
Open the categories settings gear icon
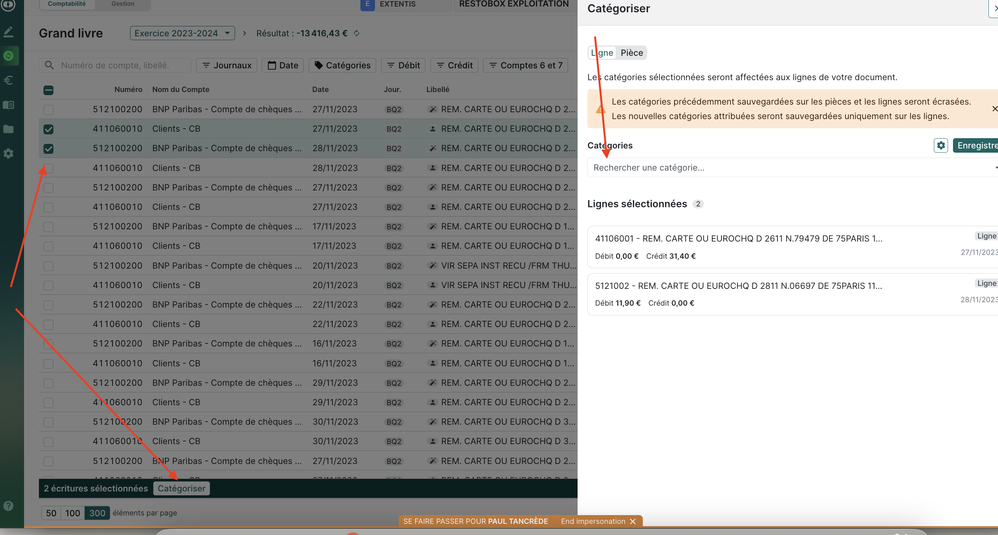[941, 146]
